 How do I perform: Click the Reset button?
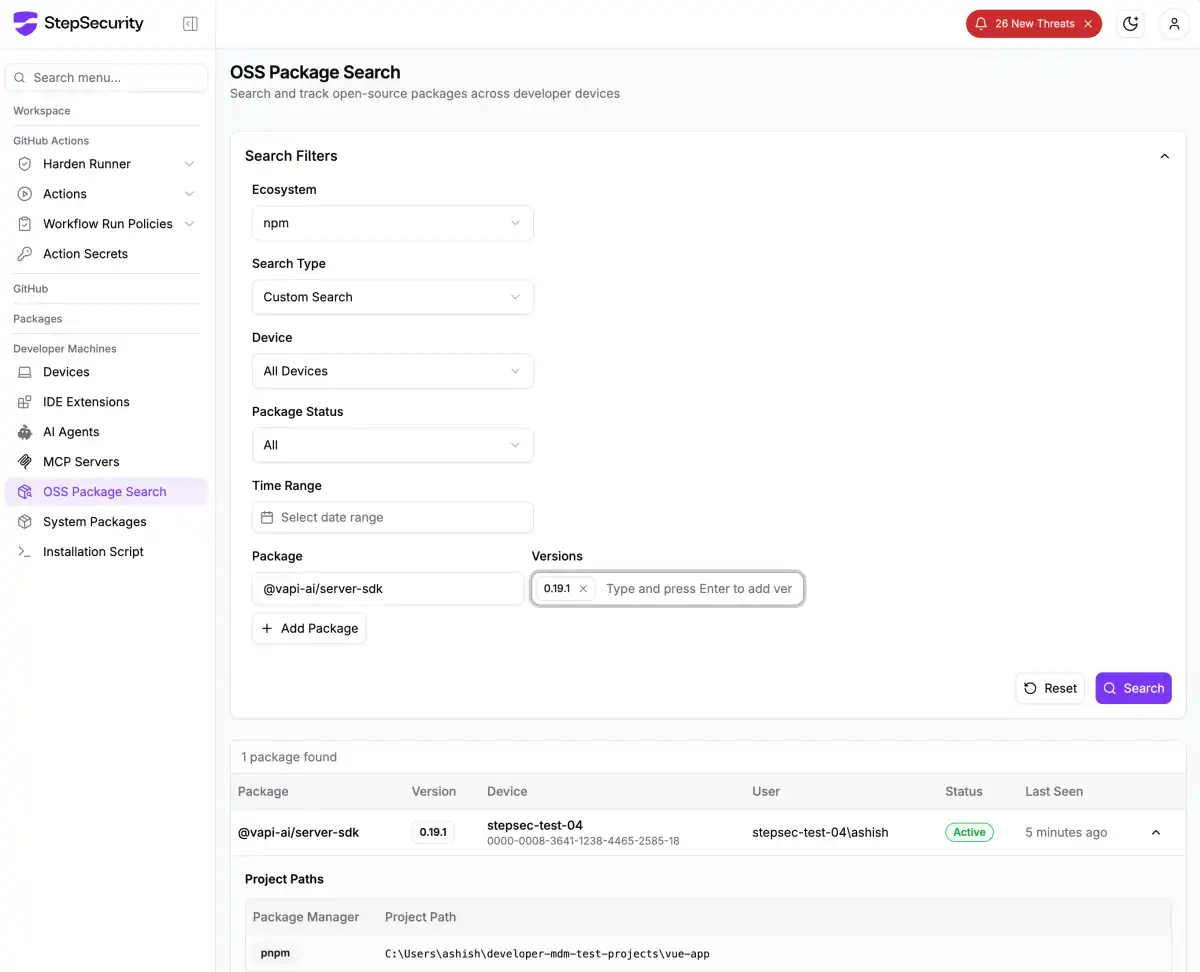(1050, 688)
